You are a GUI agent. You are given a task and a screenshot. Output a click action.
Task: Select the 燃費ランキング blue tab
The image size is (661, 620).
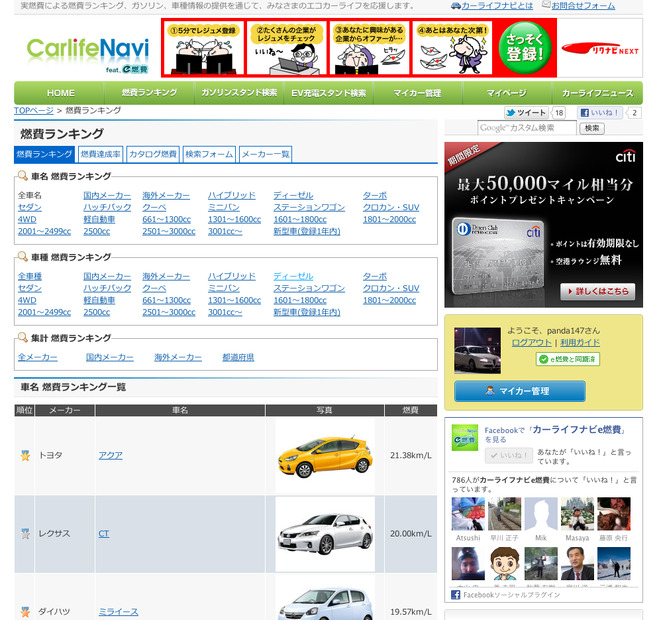45,154
